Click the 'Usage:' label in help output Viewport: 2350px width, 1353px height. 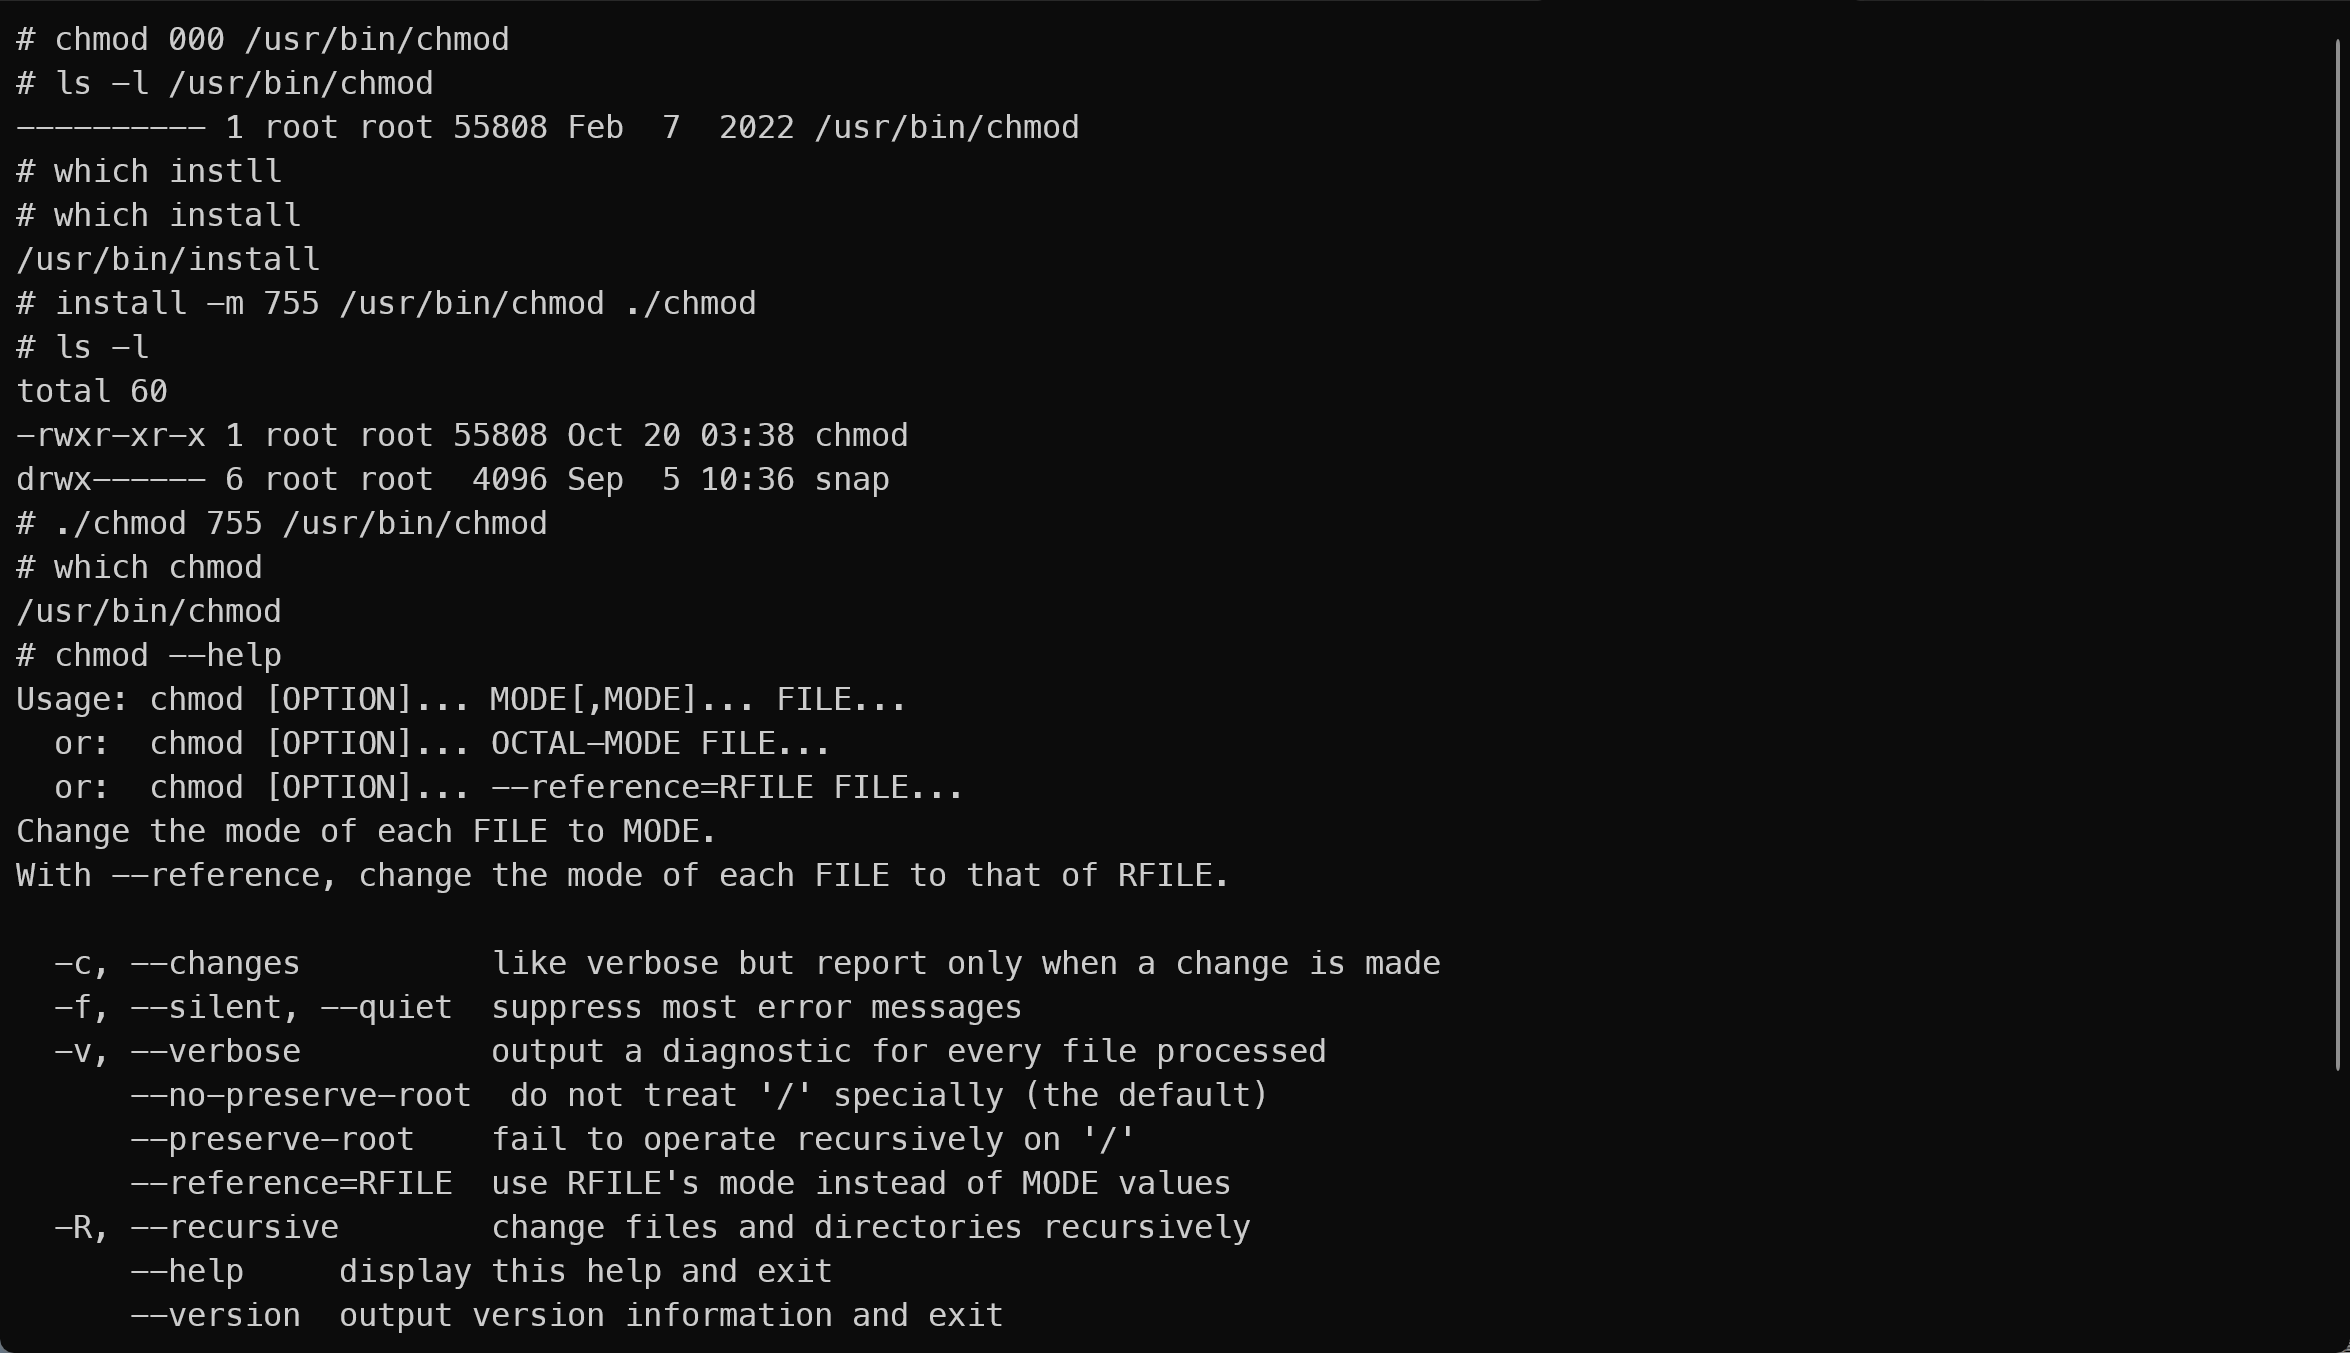(72, 700)
